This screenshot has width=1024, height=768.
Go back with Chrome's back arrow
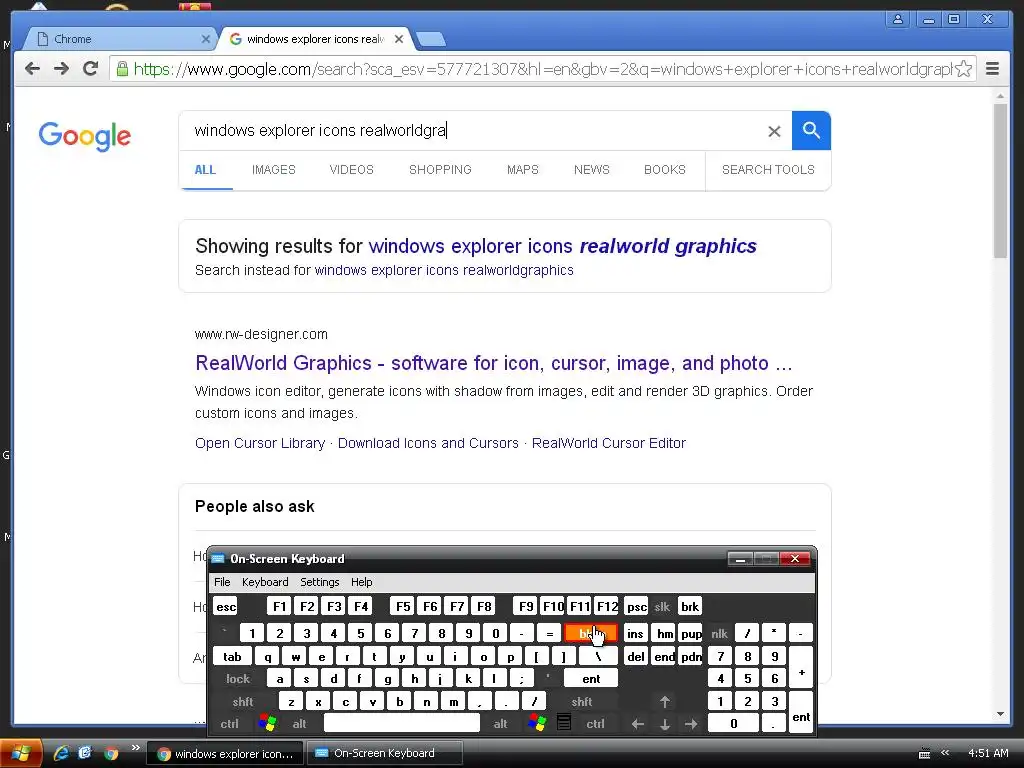click(32, 69)
